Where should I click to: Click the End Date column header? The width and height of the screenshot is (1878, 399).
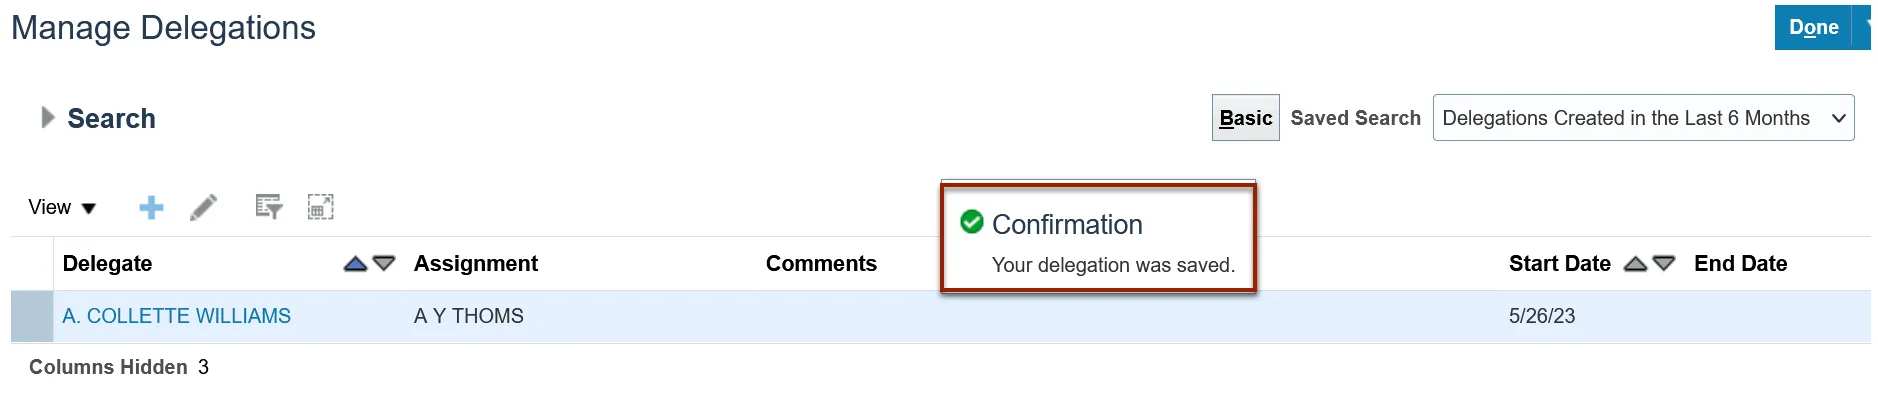(1740, 264)
